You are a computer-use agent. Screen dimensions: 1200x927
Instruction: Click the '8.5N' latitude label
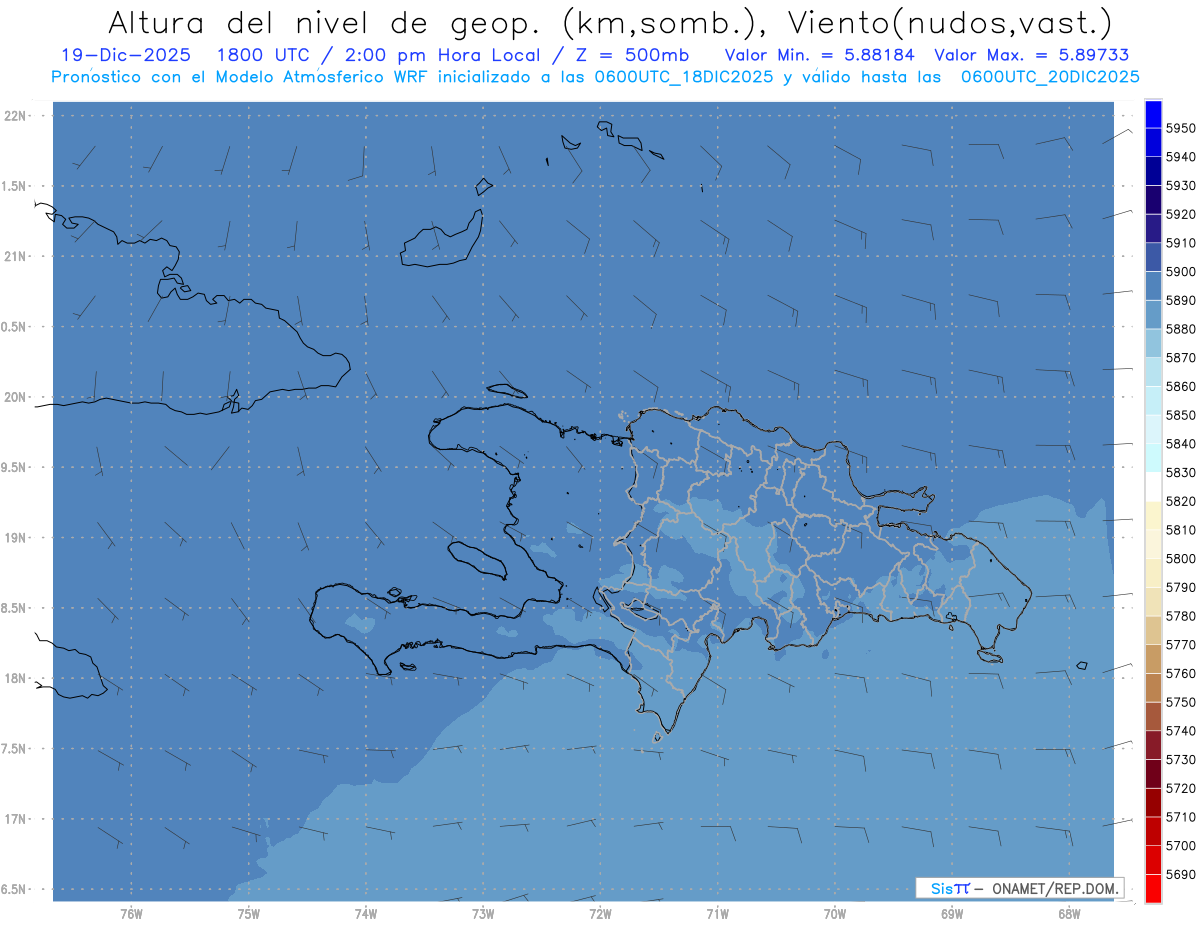pyautogui.click(x=15, y=608)
